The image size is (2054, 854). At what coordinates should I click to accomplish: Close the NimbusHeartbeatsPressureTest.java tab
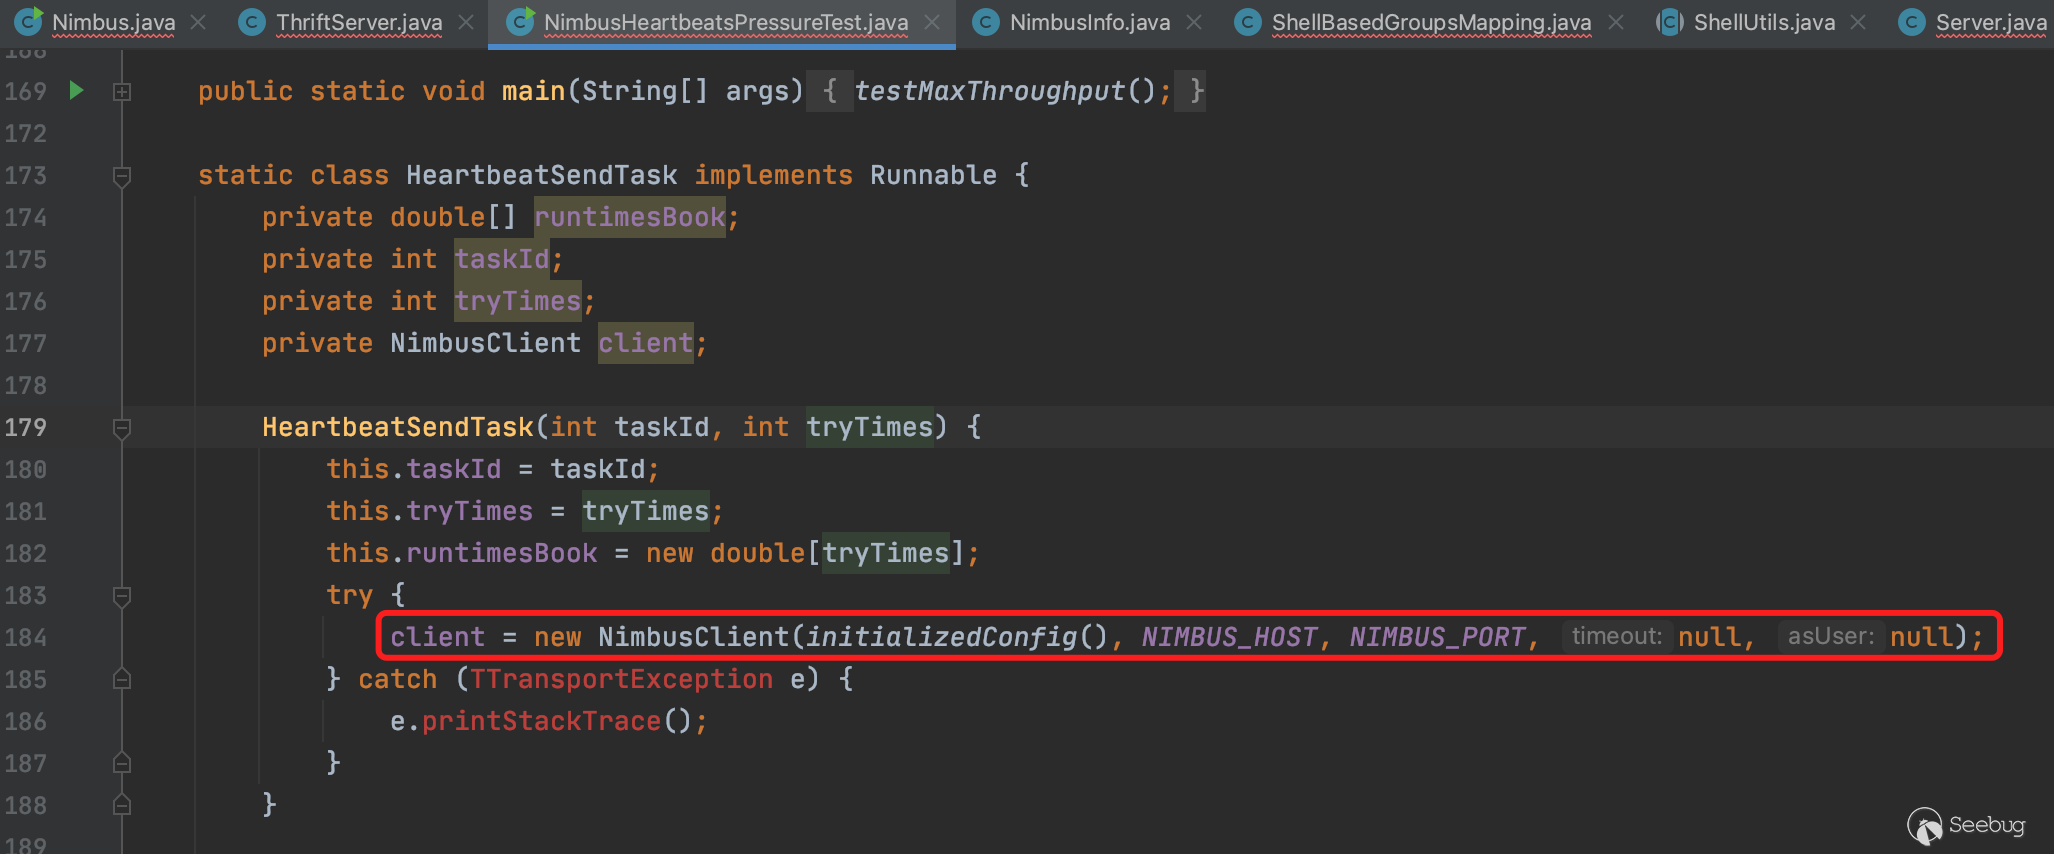click(x=932, y=22)
